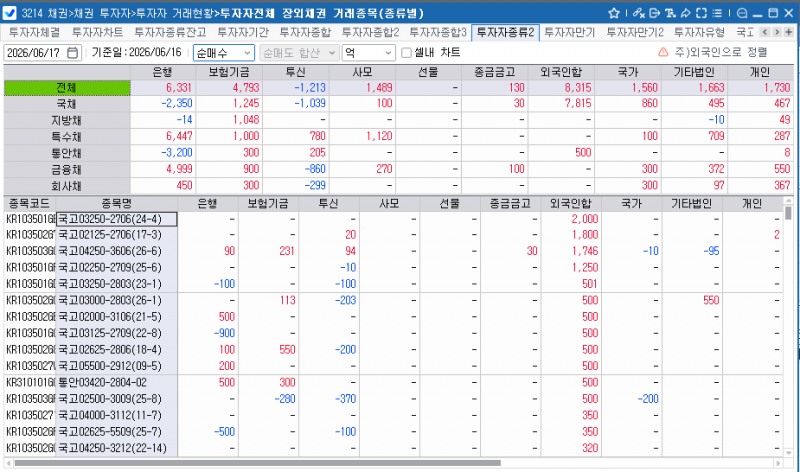Select the 투자자종합 tab
Image resolution: width=800 pixels, height=472 pixels.
coord(305,33)
